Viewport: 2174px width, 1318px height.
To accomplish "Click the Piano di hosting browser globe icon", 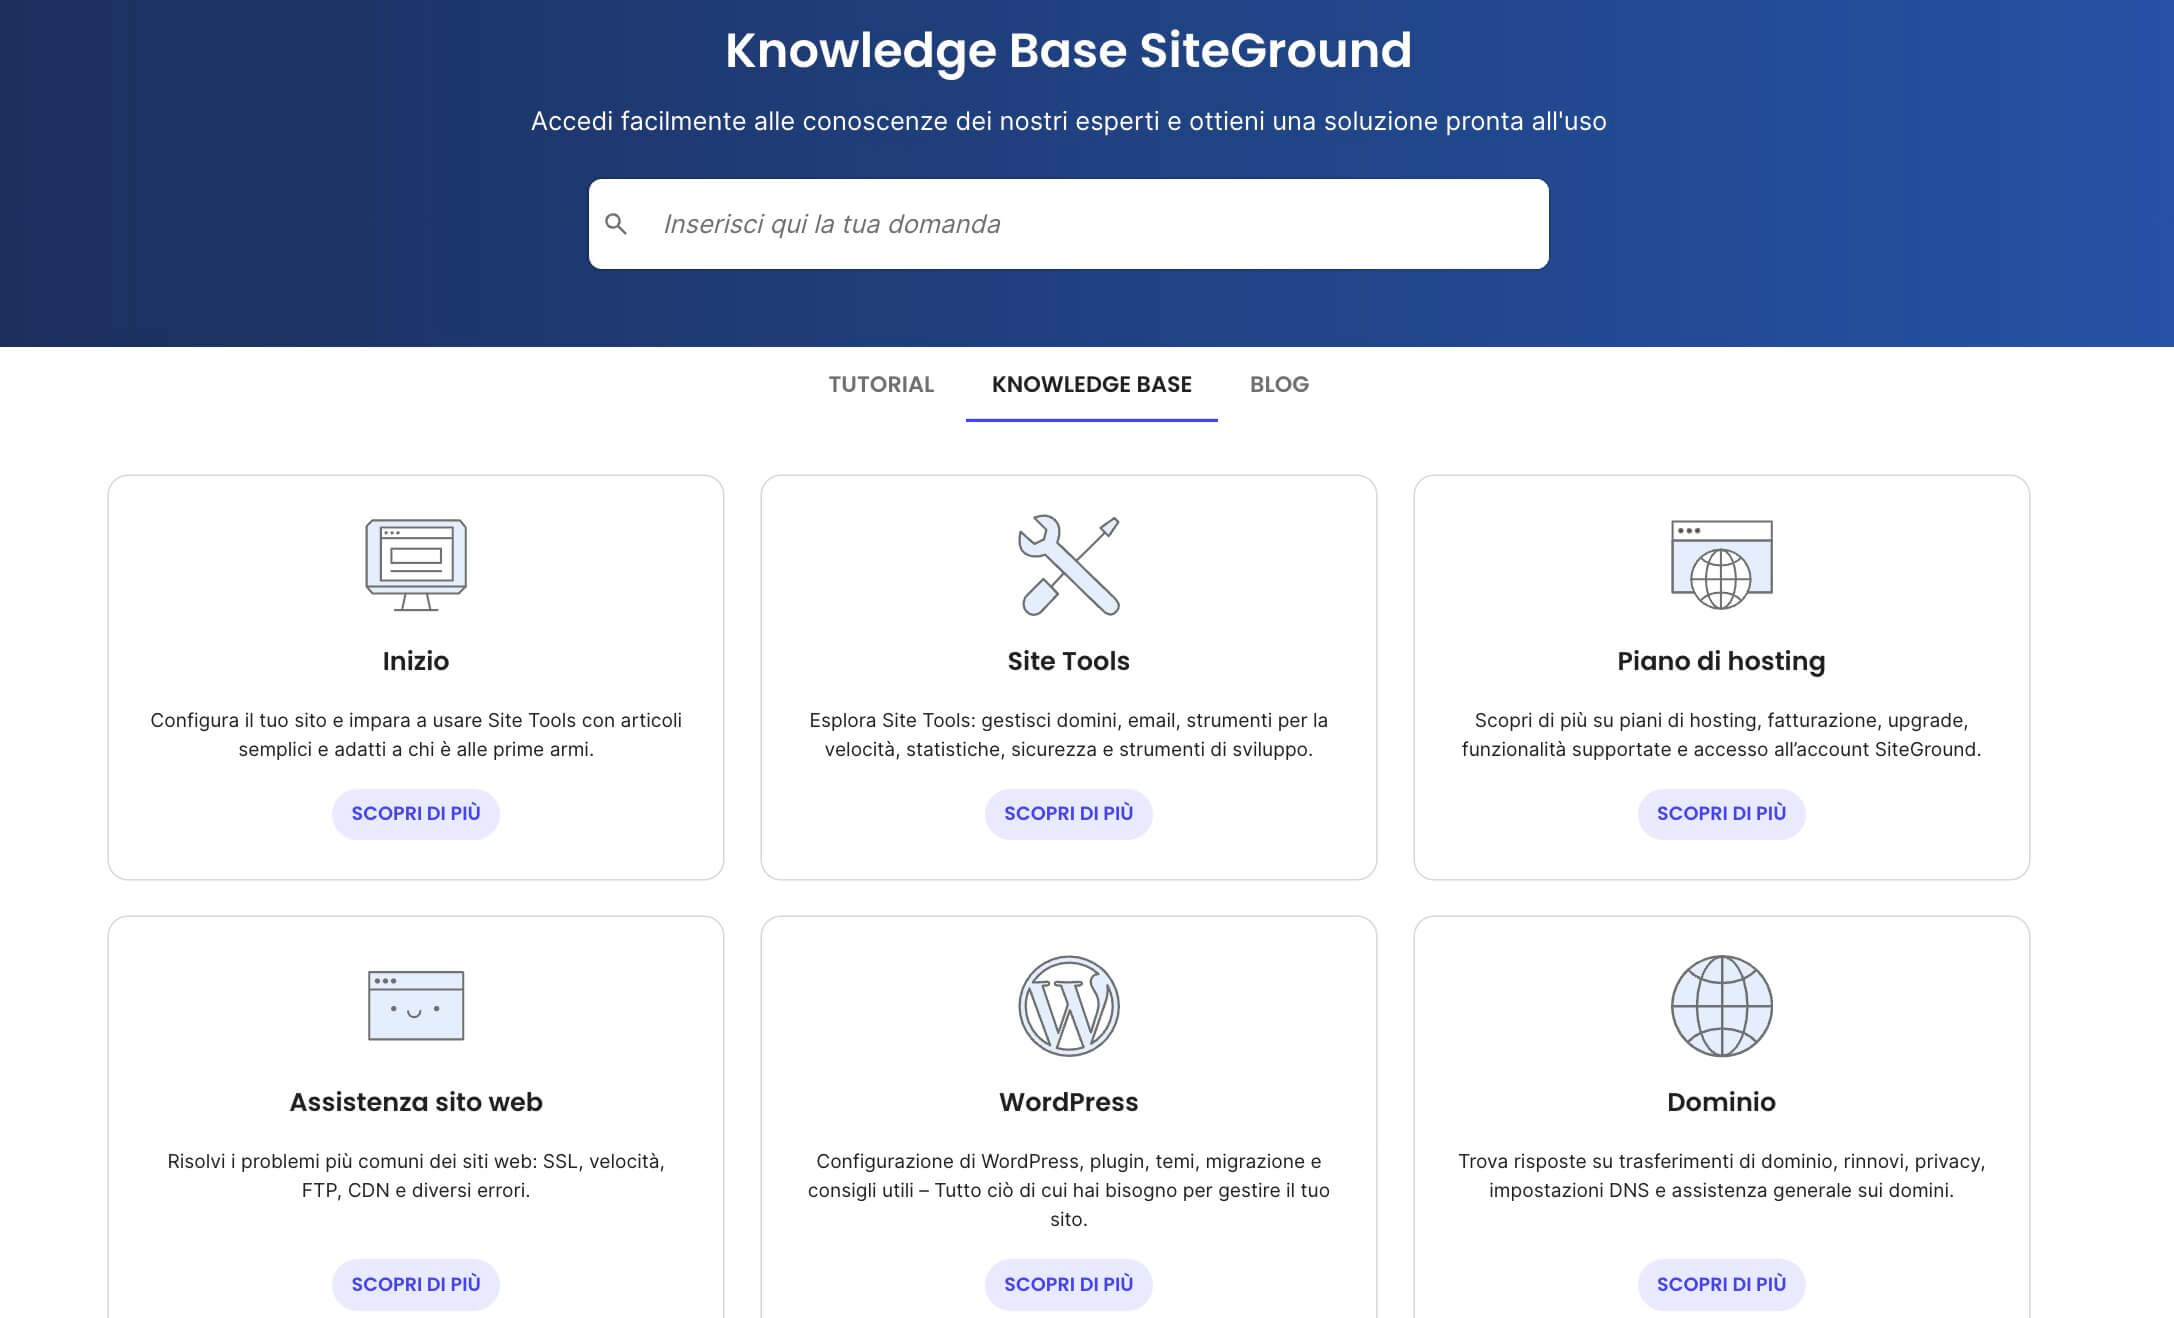I will [1720, 565].
